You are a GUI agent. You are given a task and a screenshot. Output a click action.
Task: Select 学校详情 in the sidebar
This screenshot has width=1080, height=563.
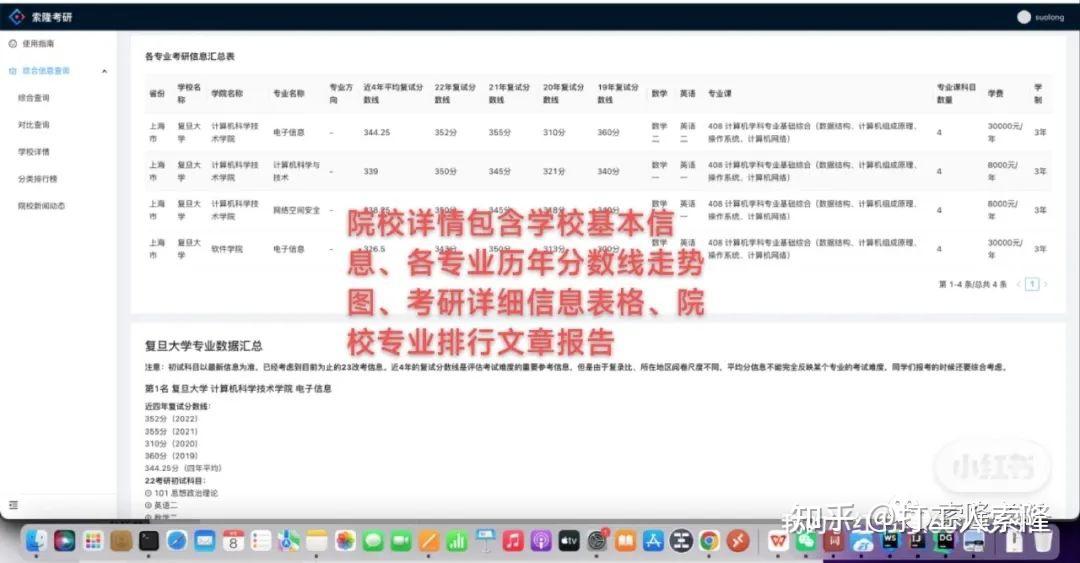click(x=34, y=152)
